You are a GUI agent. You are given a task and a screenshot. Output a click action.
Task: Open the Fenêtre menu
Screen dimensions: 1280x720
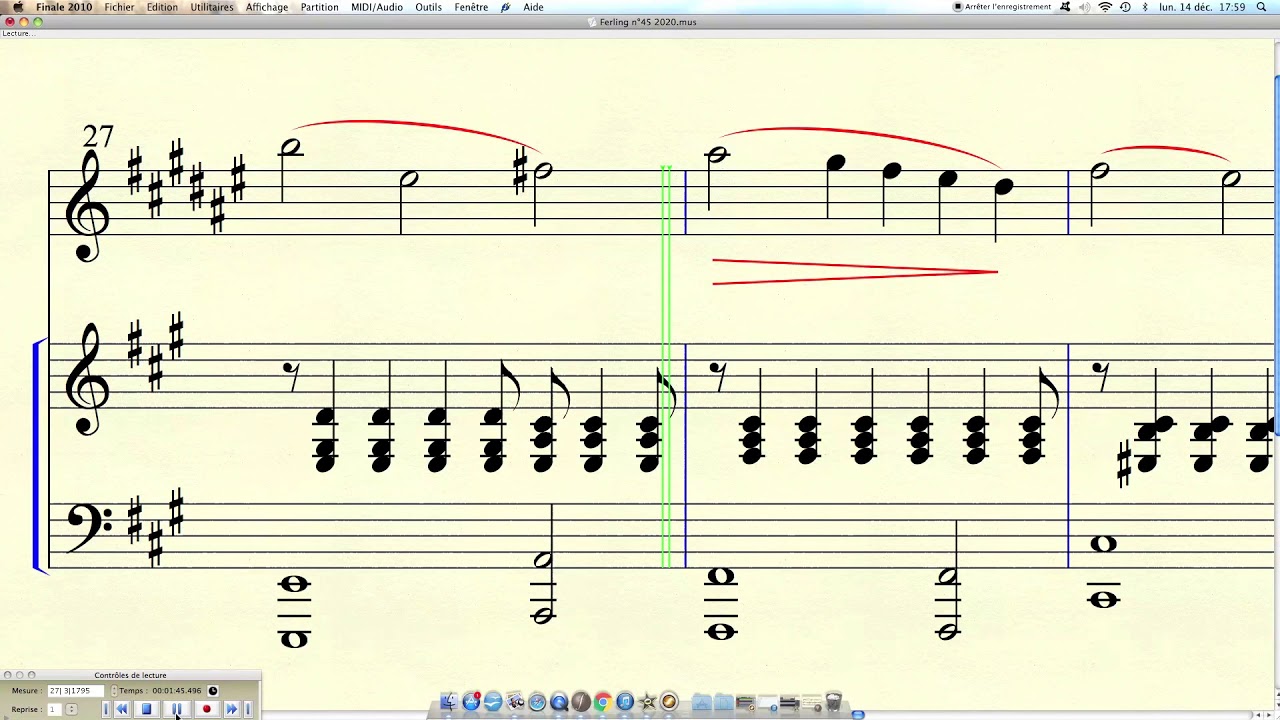click(x=471, y=7)
